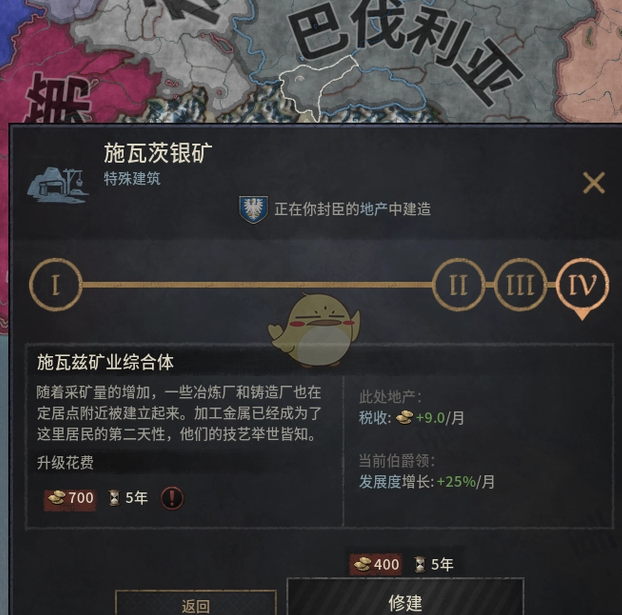Click the 返回 back button
Image resolution: width=622 pixels, height=615 pixels.
(x=196, y=603)
